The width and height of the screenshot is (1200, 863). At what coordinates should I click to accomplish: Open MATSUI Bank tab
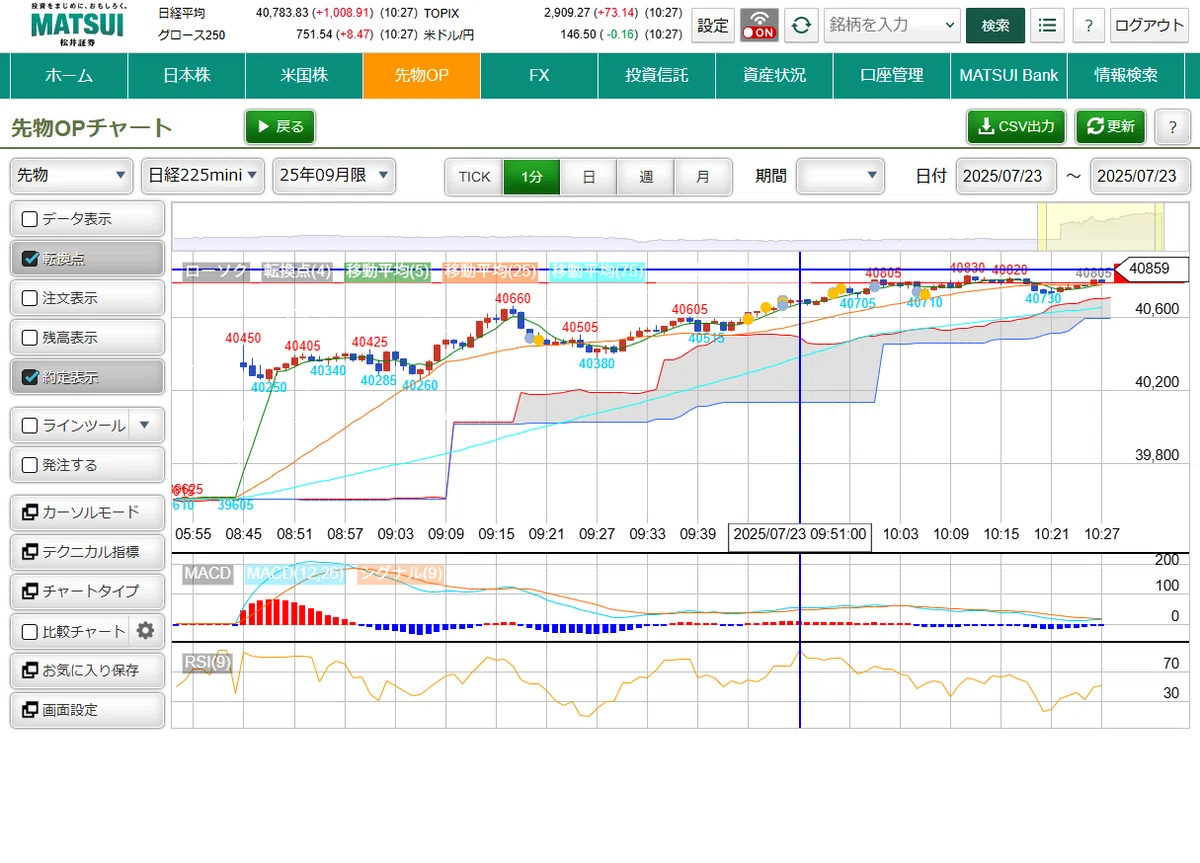[1009, 75]
